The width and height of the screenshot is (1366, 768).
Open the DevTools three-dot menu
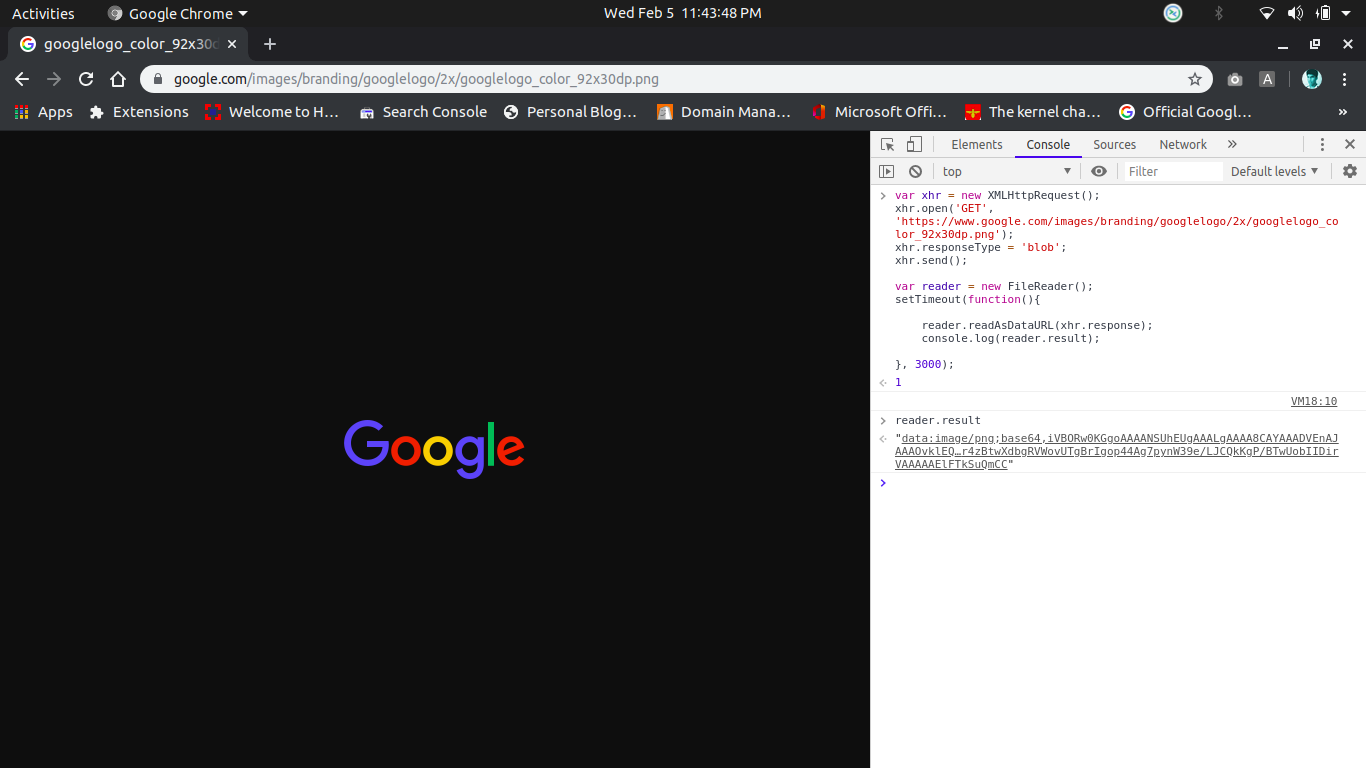(x=1322, y=145)
